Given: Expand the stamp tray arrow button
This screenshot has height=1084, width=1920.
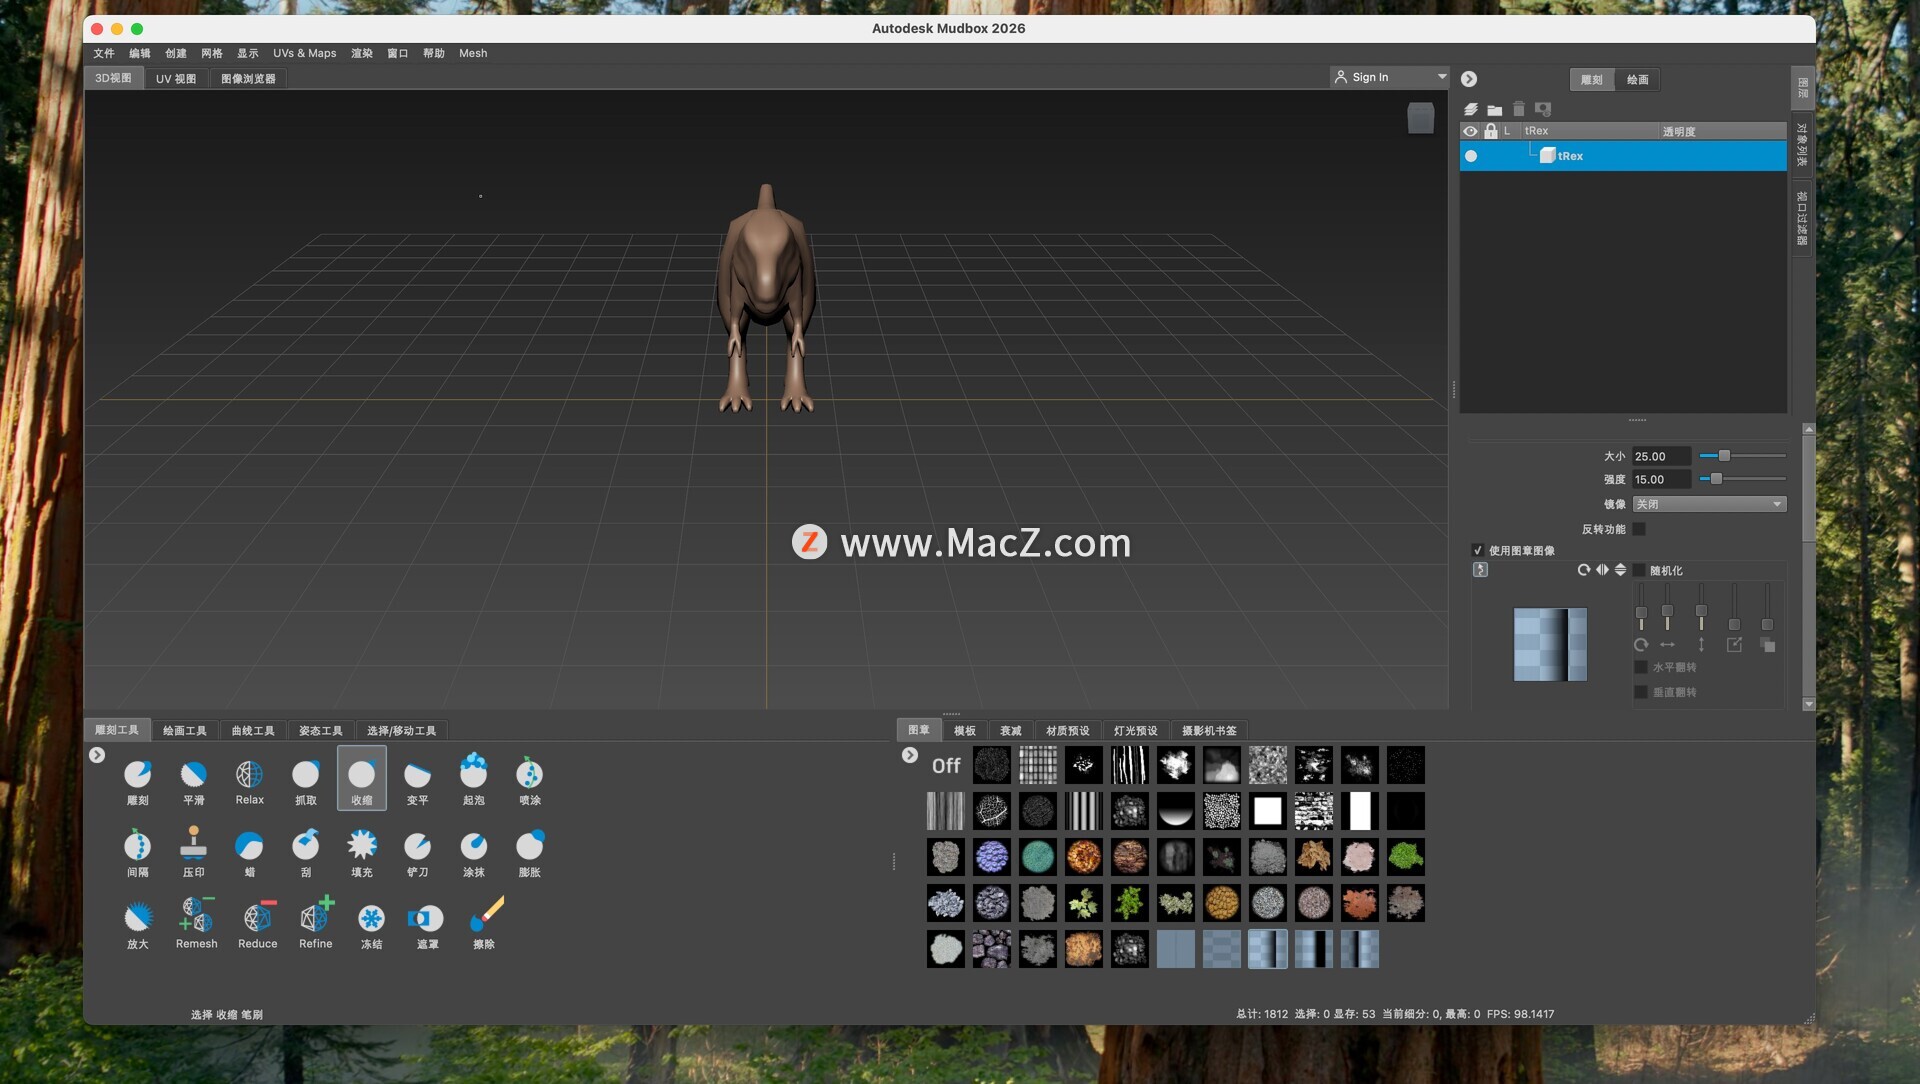Looking at the screenshot, I should 910,755.
